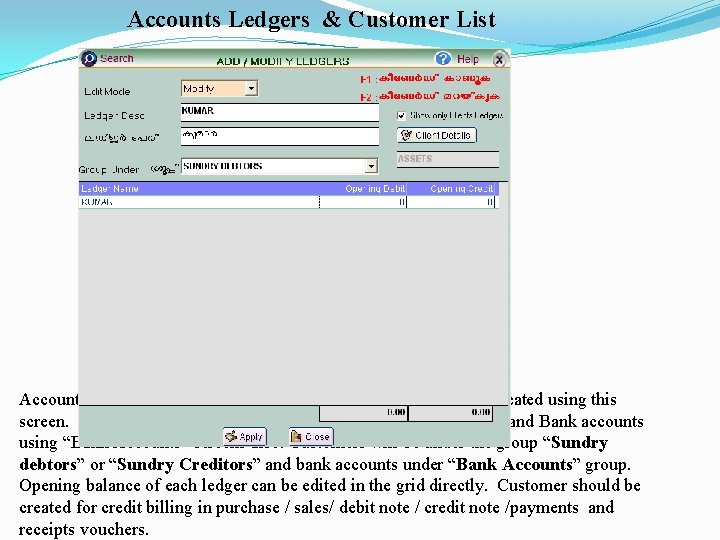Click the Malayalam ledger name input field

pos(280,136)
